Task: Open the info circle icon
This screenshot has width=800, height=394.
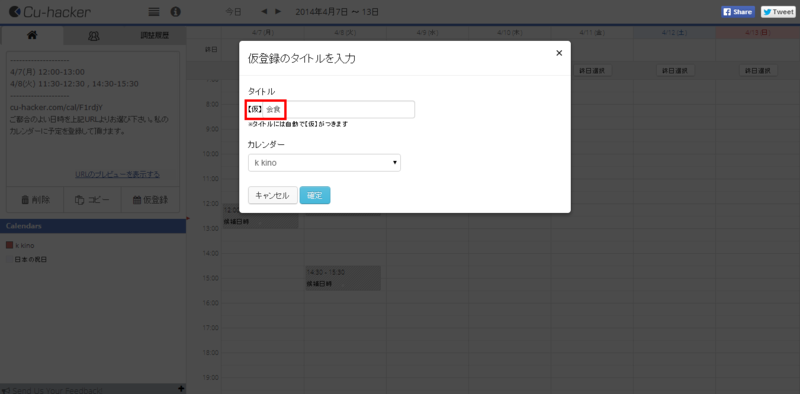Action: coord(176,12)
